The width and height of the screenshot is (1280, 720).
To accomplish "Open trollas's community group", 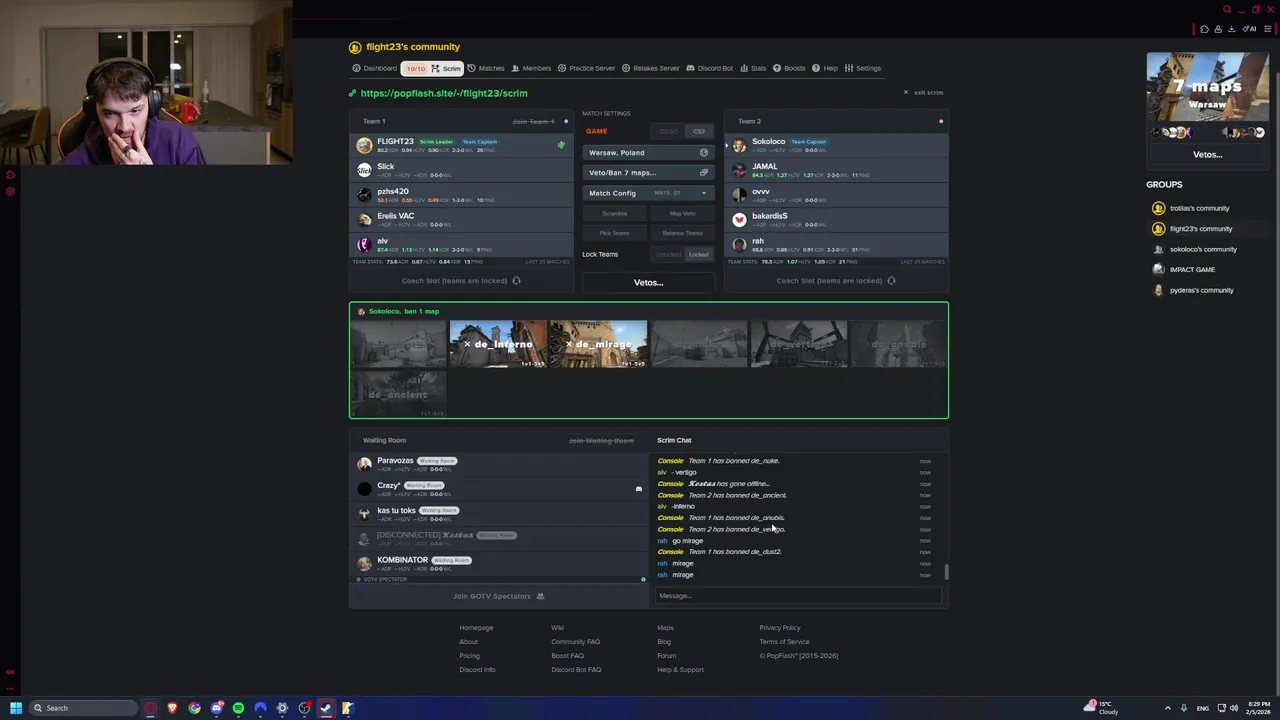I will [1199, 208].
